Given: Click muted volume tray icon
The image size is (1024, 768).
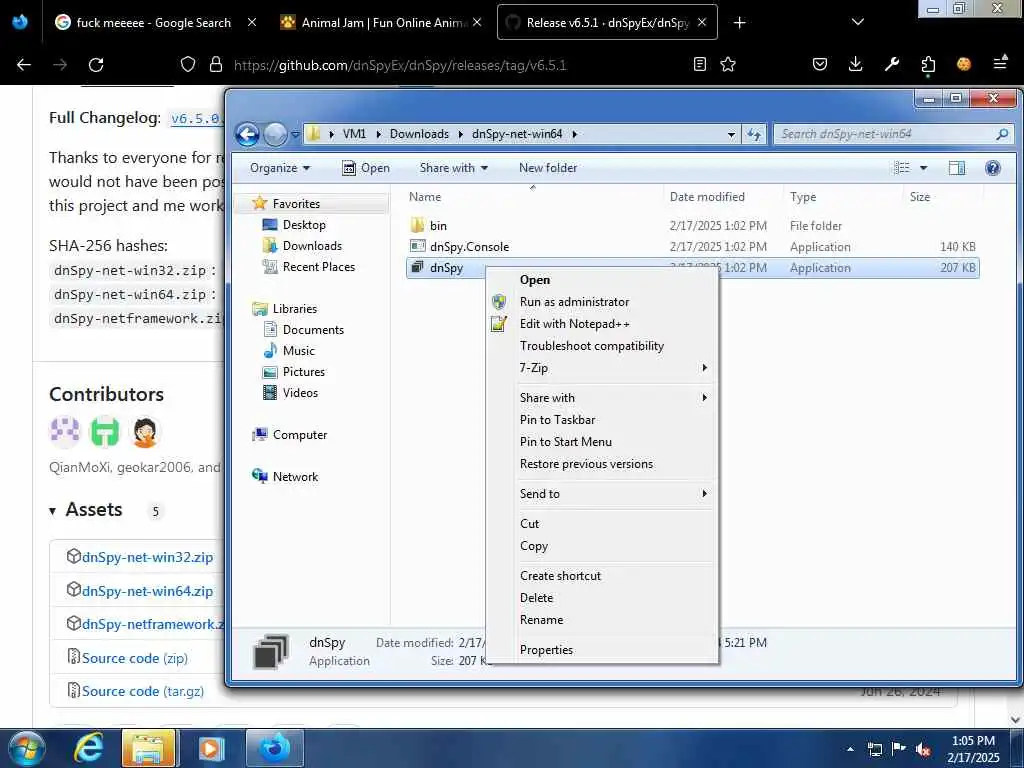Looking at the screenshot, I should pos(923,749).
